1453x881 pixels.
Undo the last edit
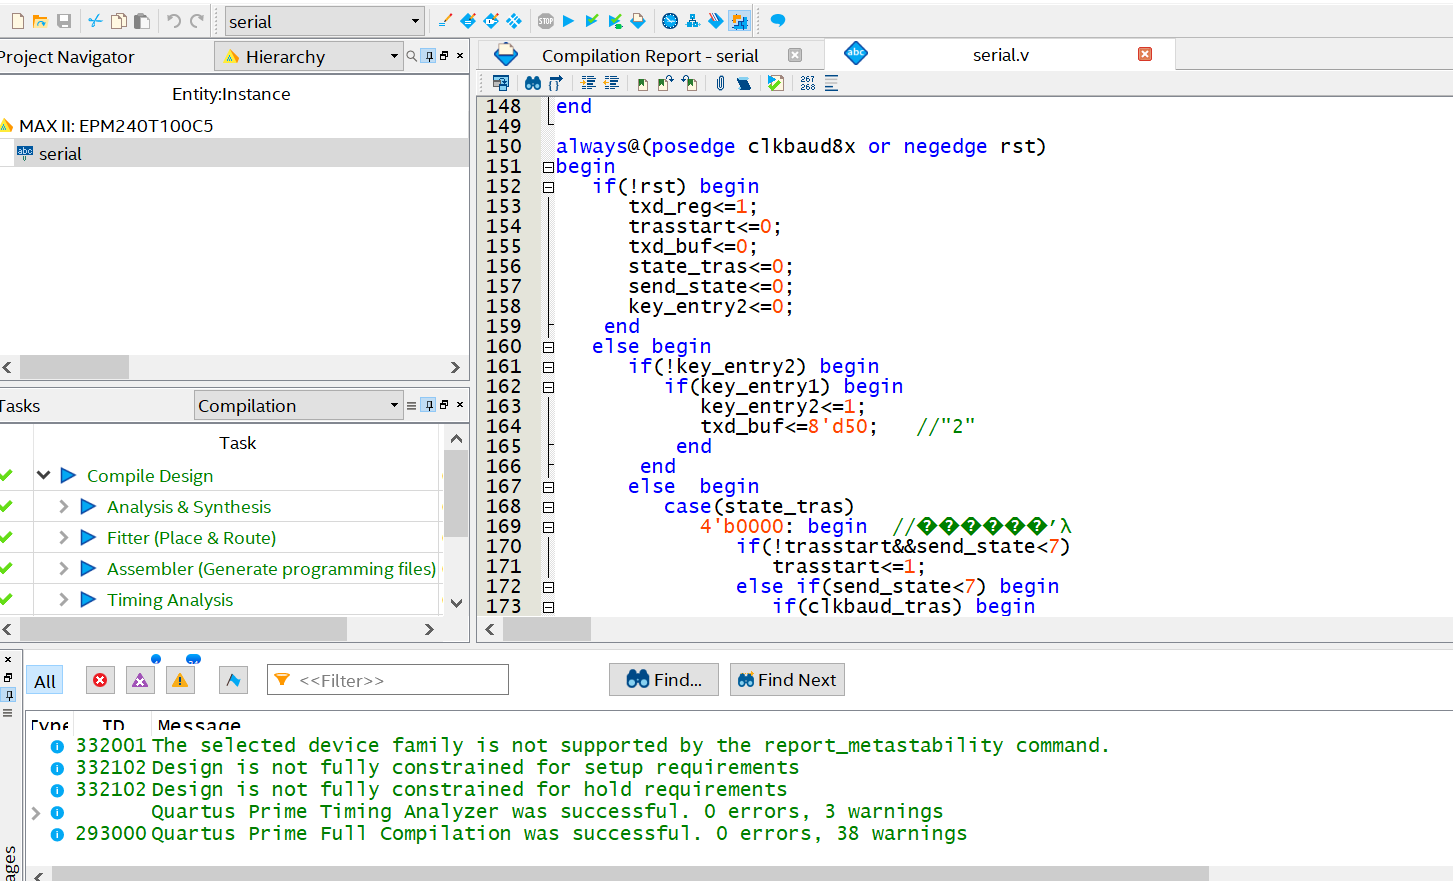pos(174,21)
